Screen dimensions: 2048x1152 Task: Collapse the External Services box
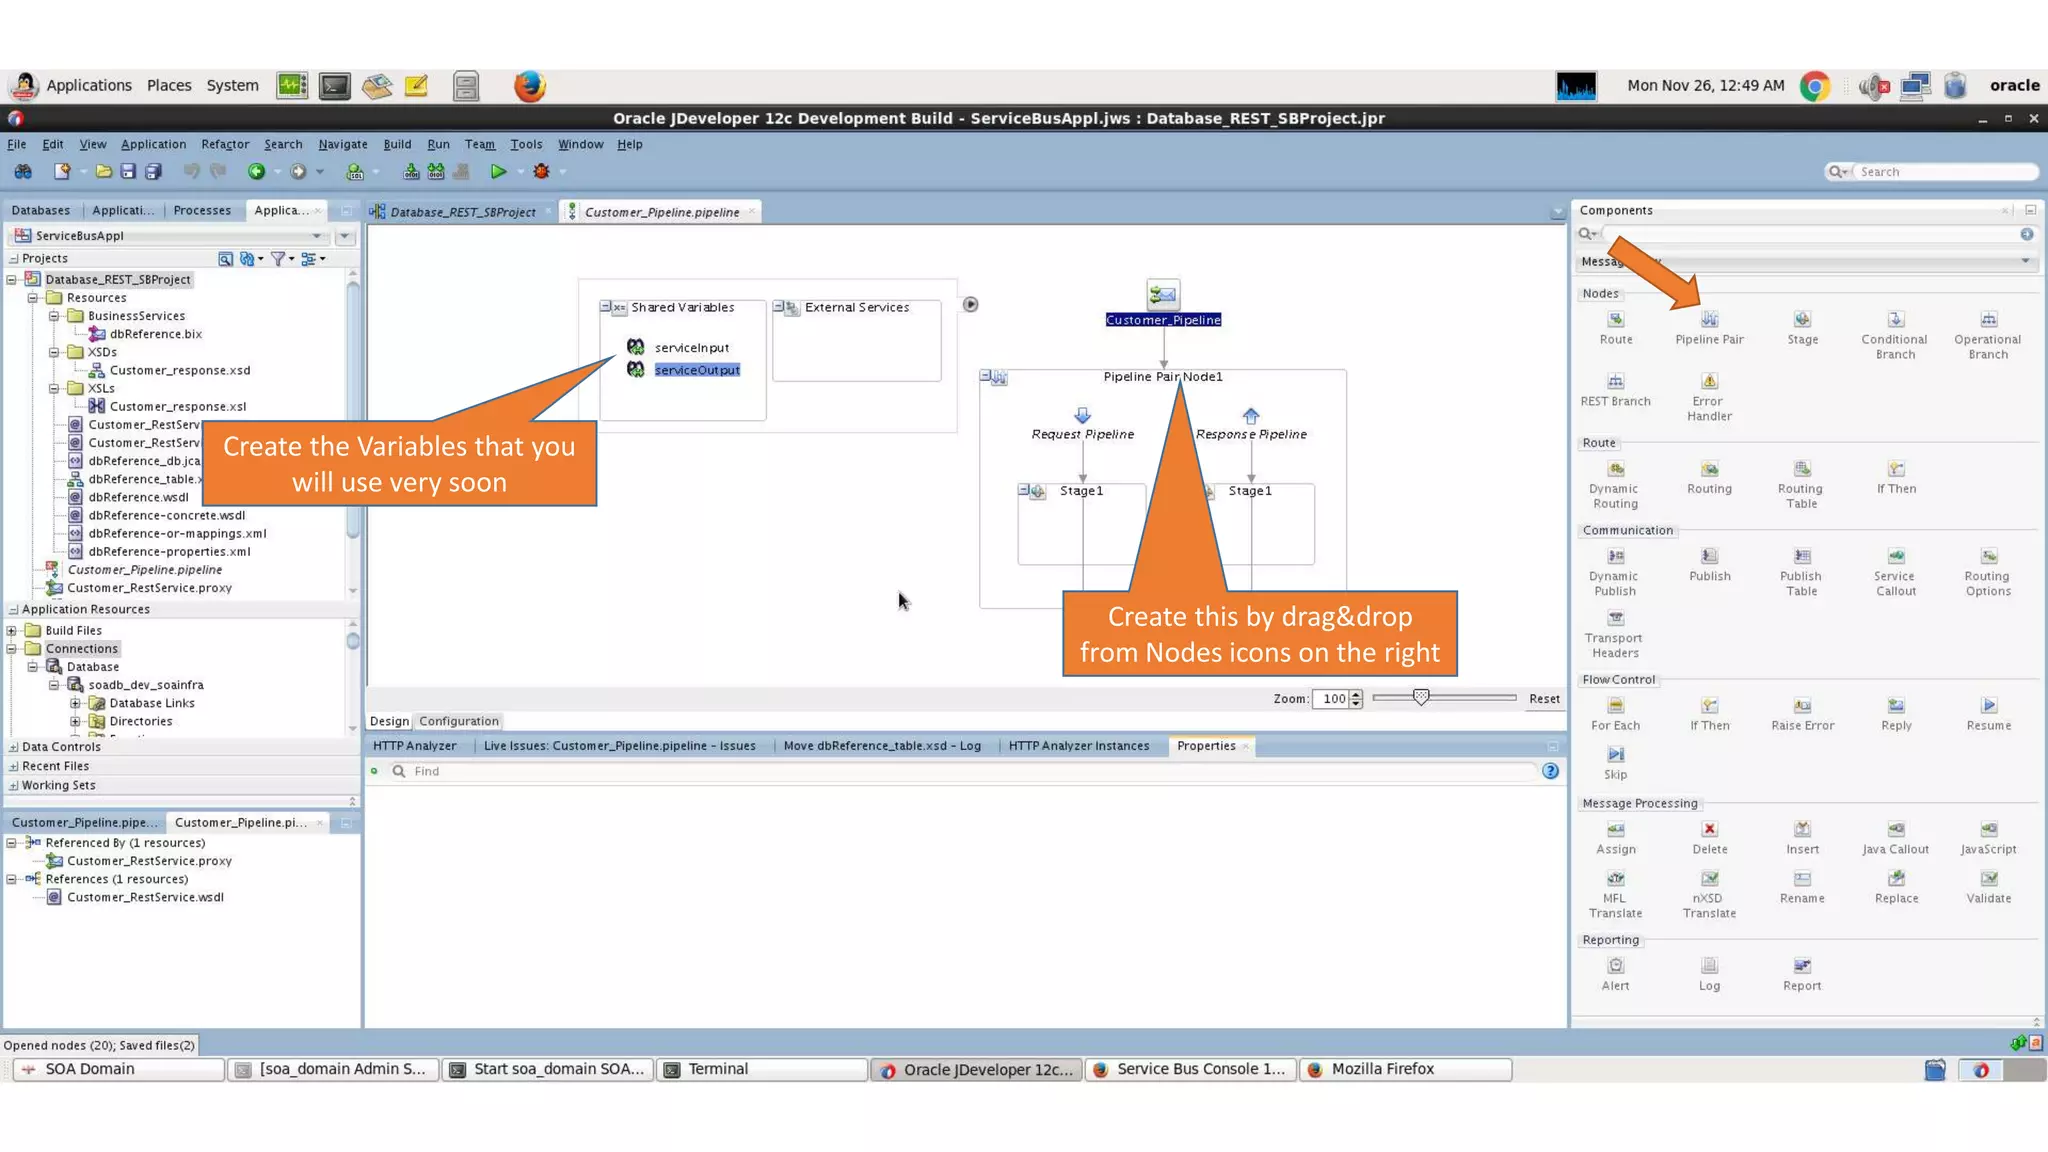[x=779, y=307]
